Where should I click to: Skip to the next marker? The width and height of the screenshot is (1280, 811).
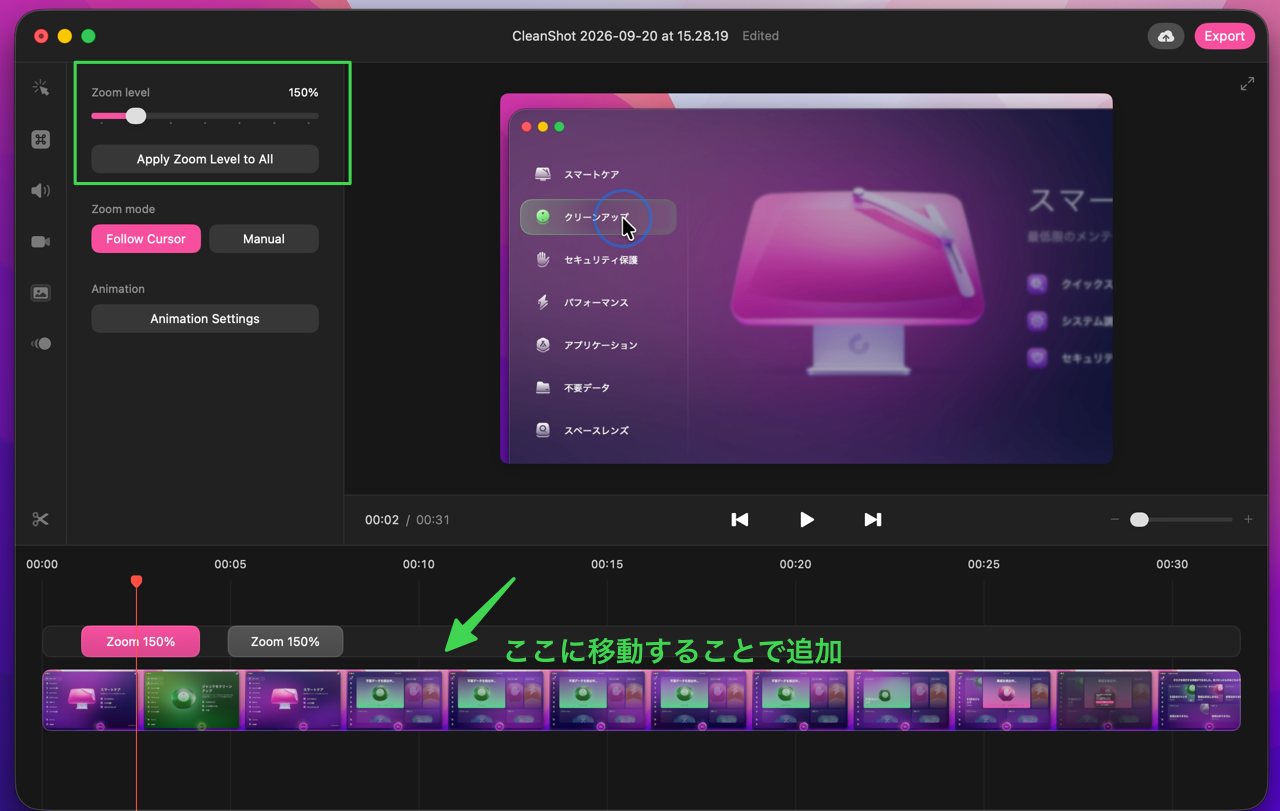tap(873, 519)
